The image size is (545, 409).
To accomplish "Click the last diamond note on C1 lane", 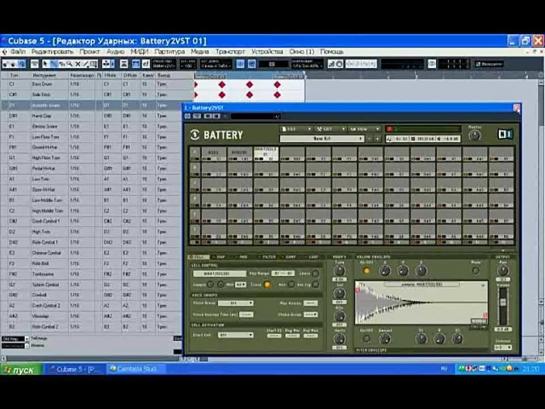I will click(x=277, y=84).
